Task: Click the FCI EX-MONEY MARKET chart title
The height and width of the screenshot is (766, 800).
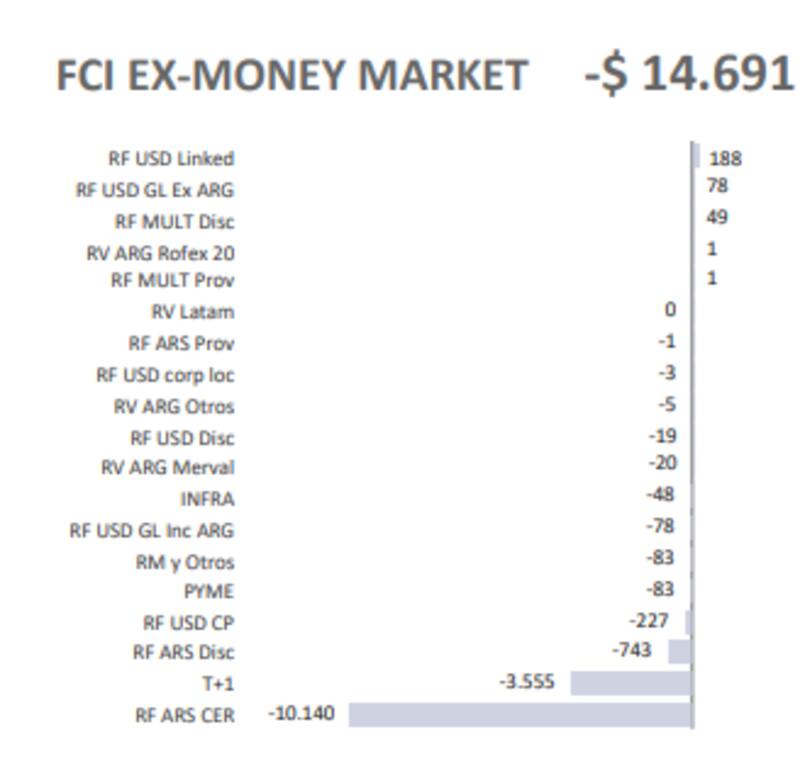Action: point(291,76)
